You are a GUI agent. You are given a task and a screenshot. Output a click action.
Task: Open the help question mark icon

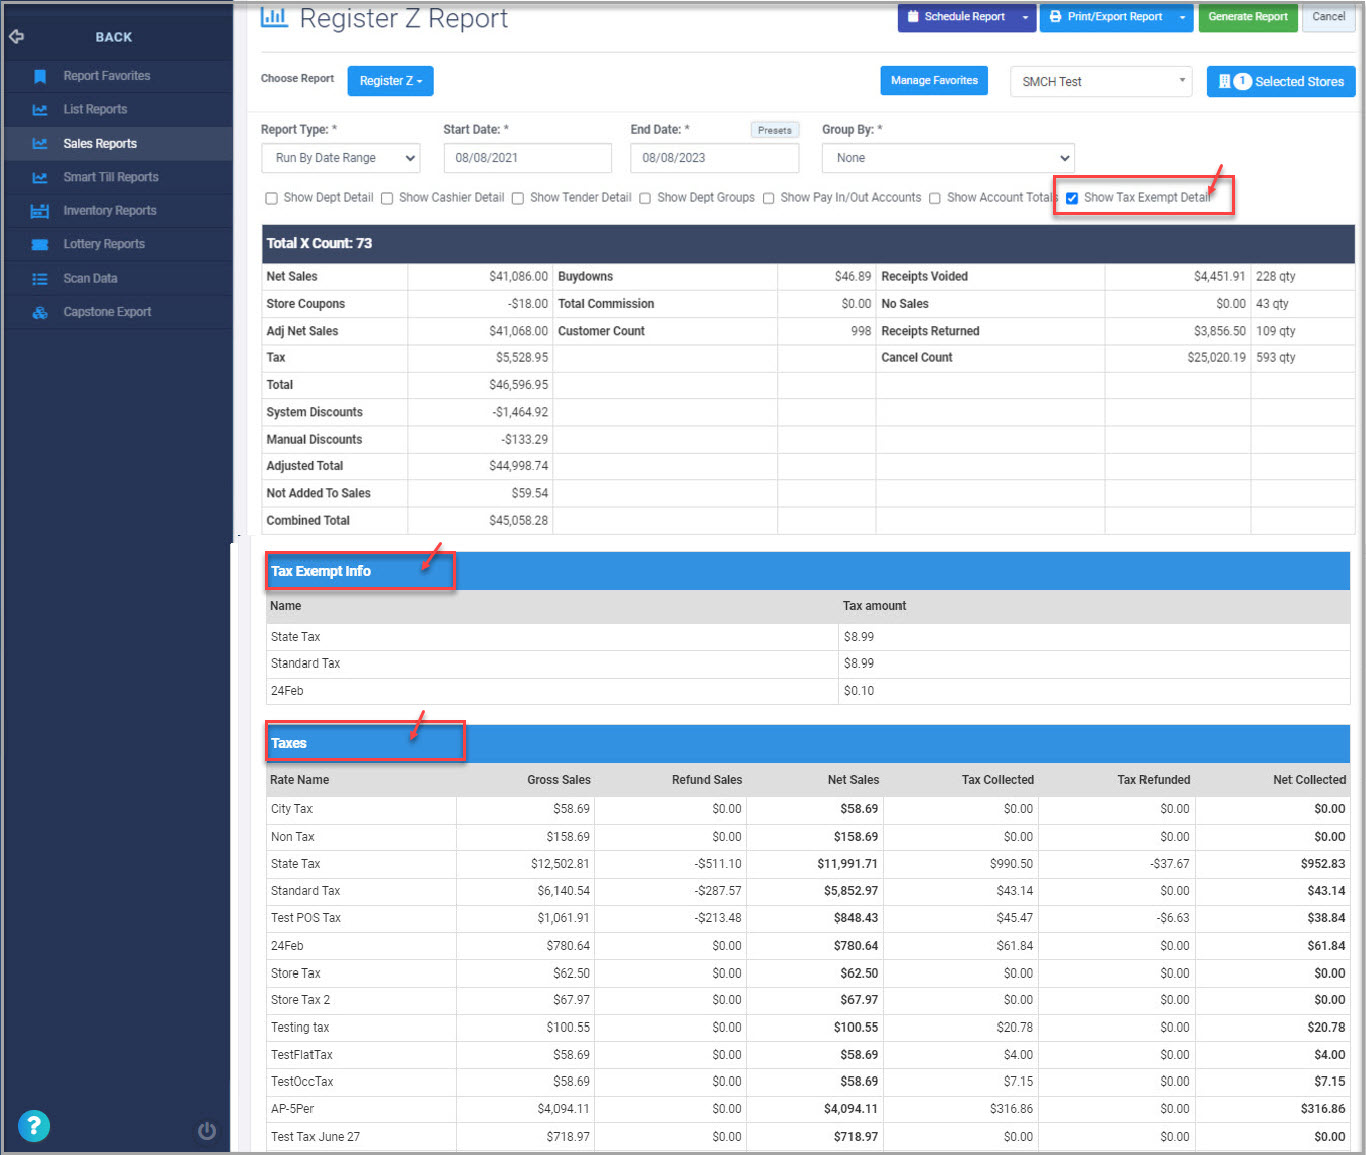point(33,1126)
